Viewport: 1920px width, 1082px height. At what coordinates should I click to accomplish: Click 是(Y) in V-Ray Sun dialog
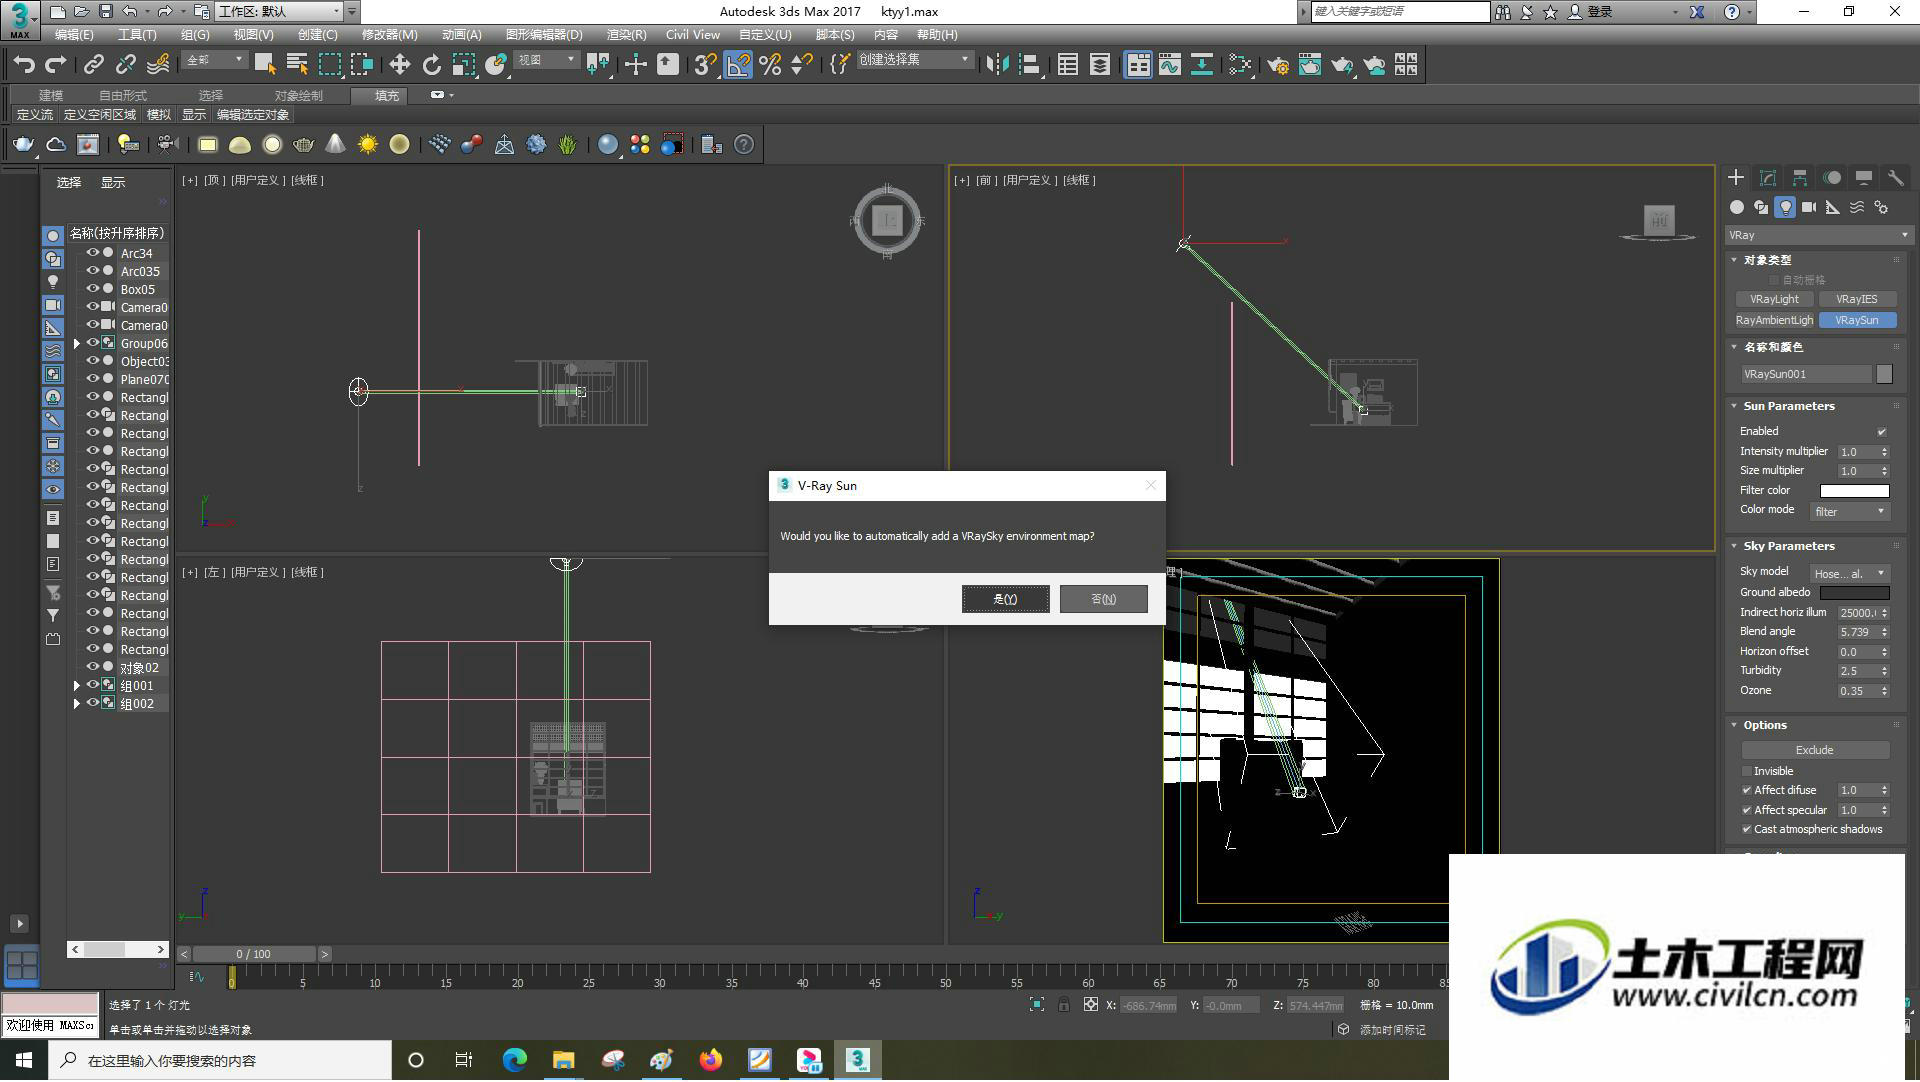1005,600
